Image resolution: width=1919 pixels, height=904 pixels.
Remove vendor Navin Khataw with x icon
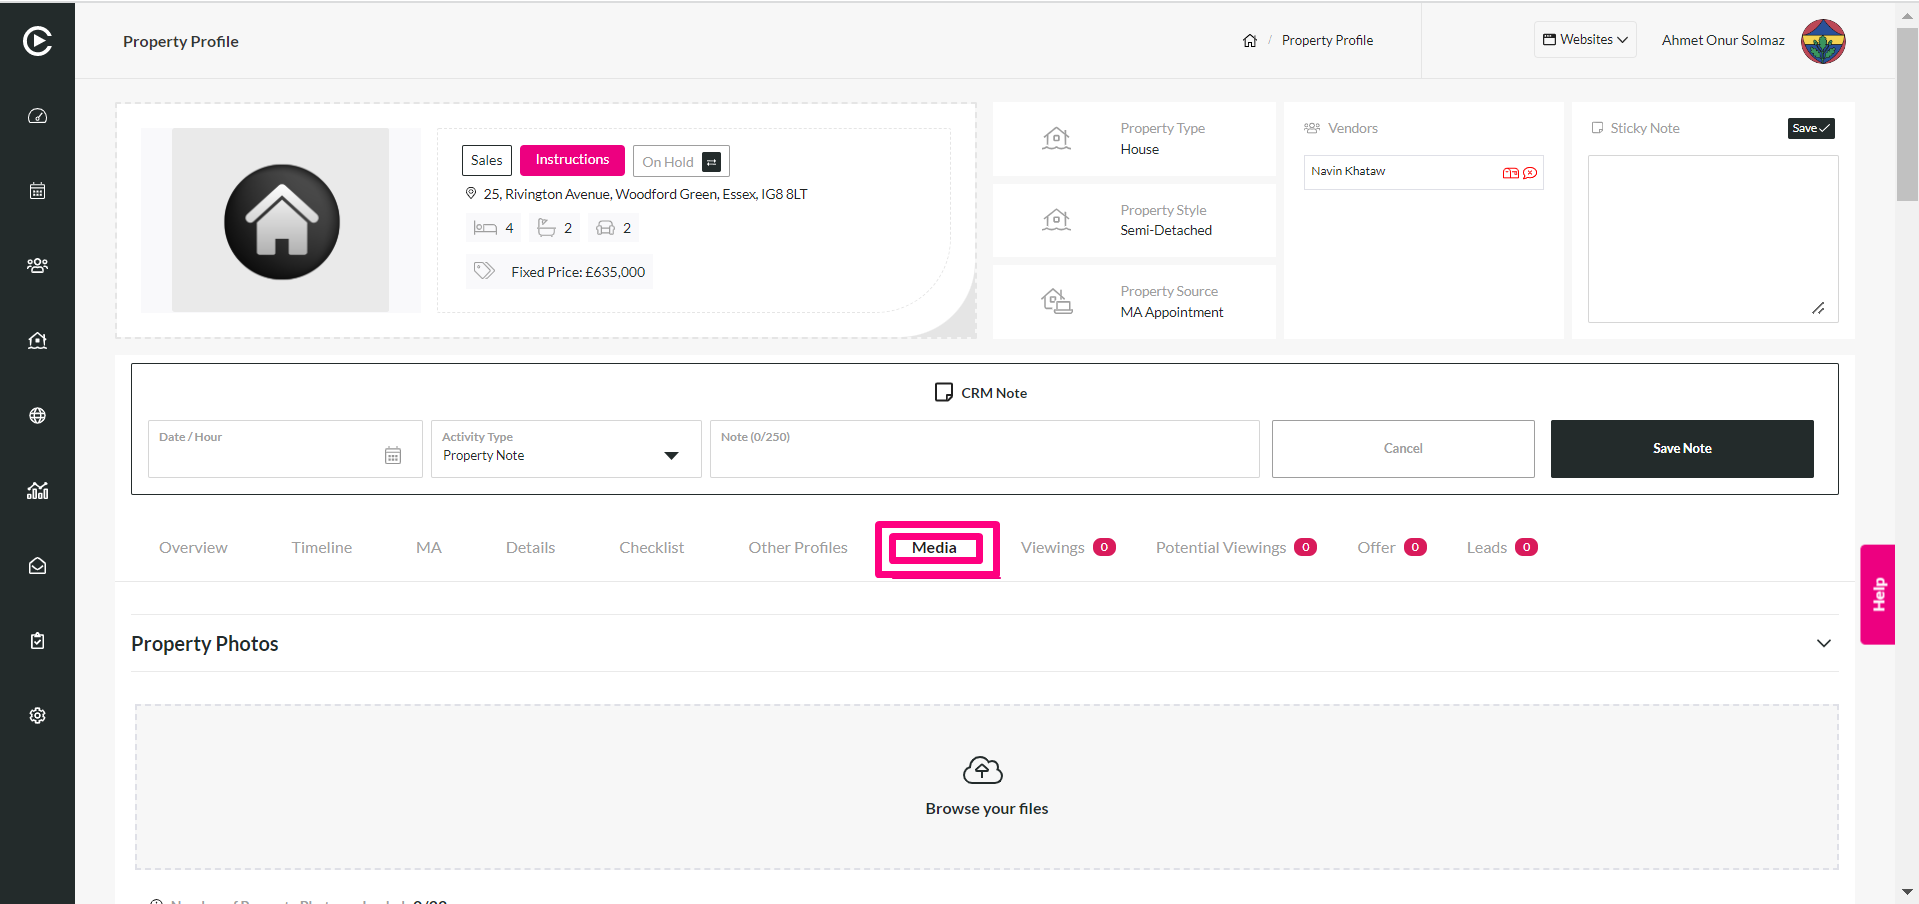pos(1530,173)
